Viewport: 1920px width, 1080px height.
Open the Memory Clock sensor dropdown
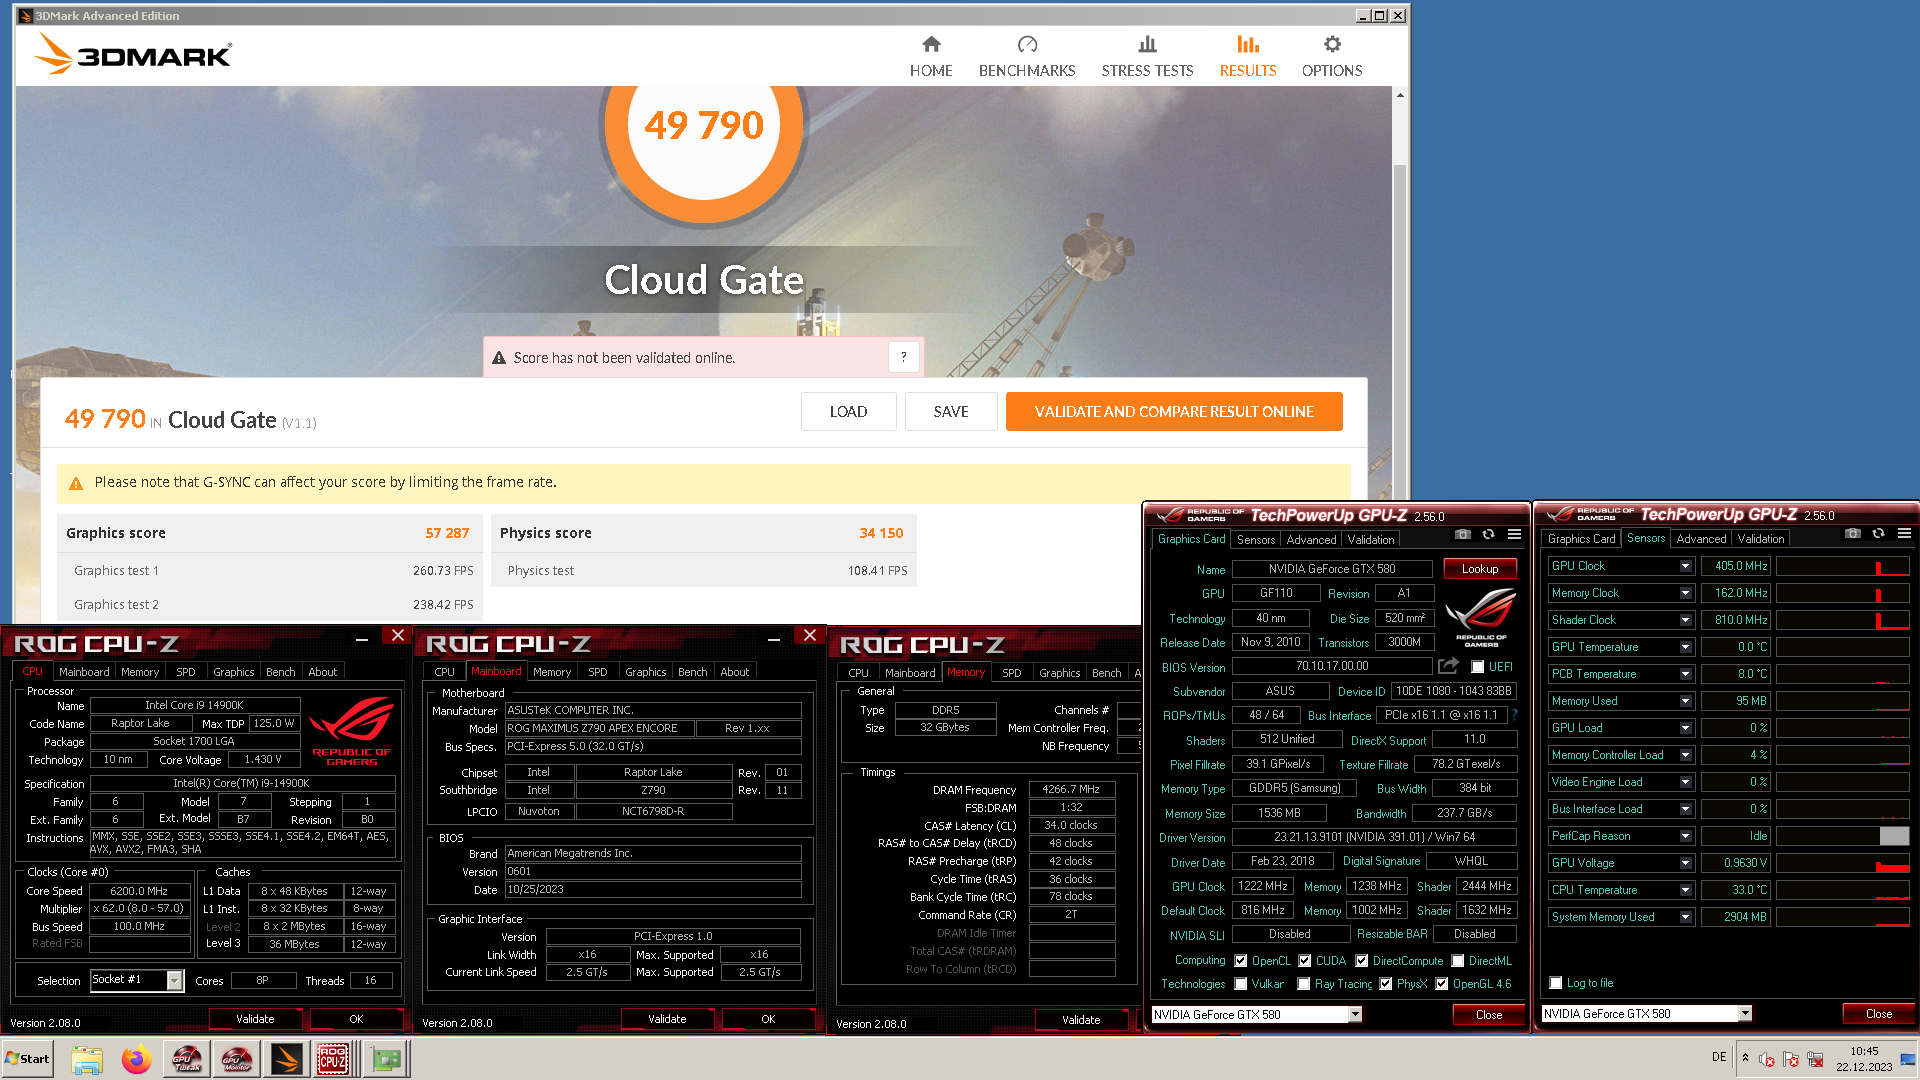click(x=1685, y=593)
